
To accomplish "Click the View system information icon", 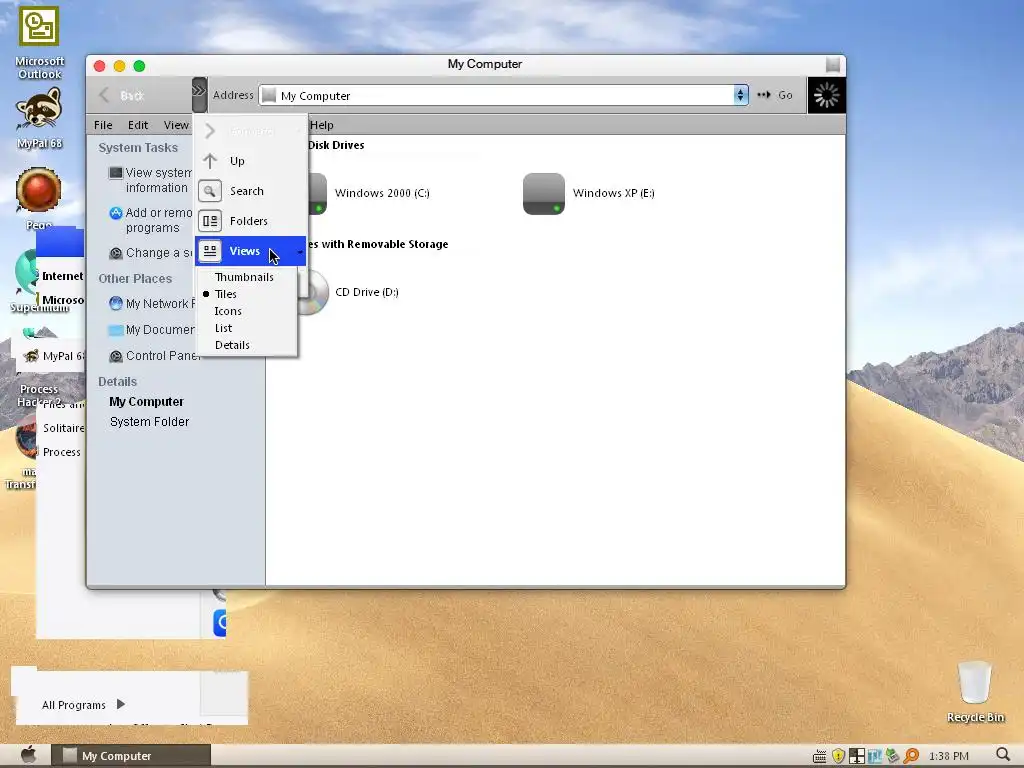I will (x=116, y=172).
